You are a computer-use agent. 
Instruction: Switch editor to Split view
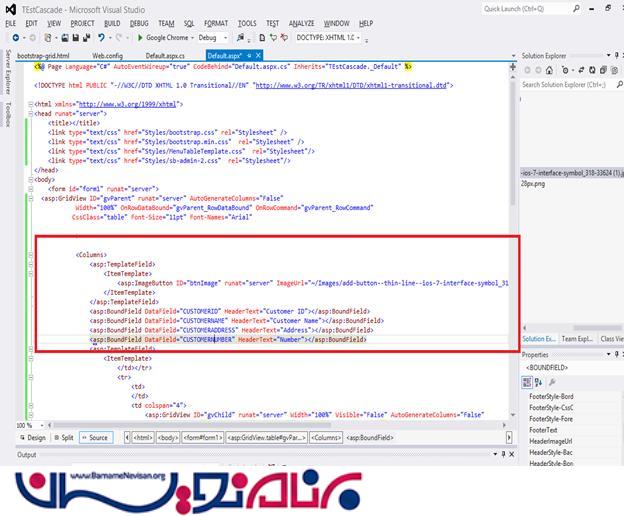click(x=66, y=437)
